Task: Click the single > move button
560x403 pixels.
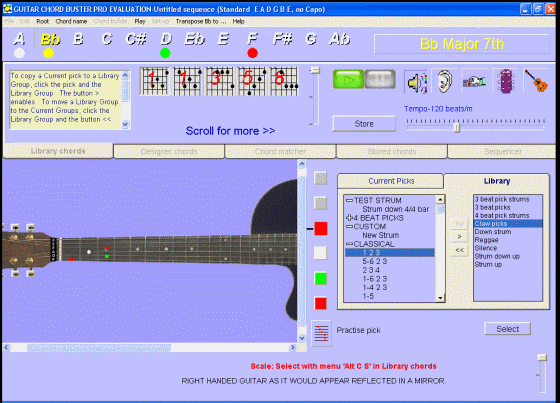Action: coord(459,237)
